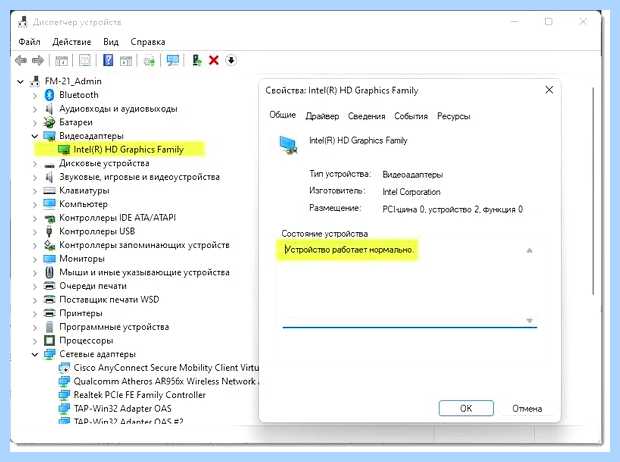
Task: Click the Device Manager vertical scrollbar
Action: pos(593,191)
